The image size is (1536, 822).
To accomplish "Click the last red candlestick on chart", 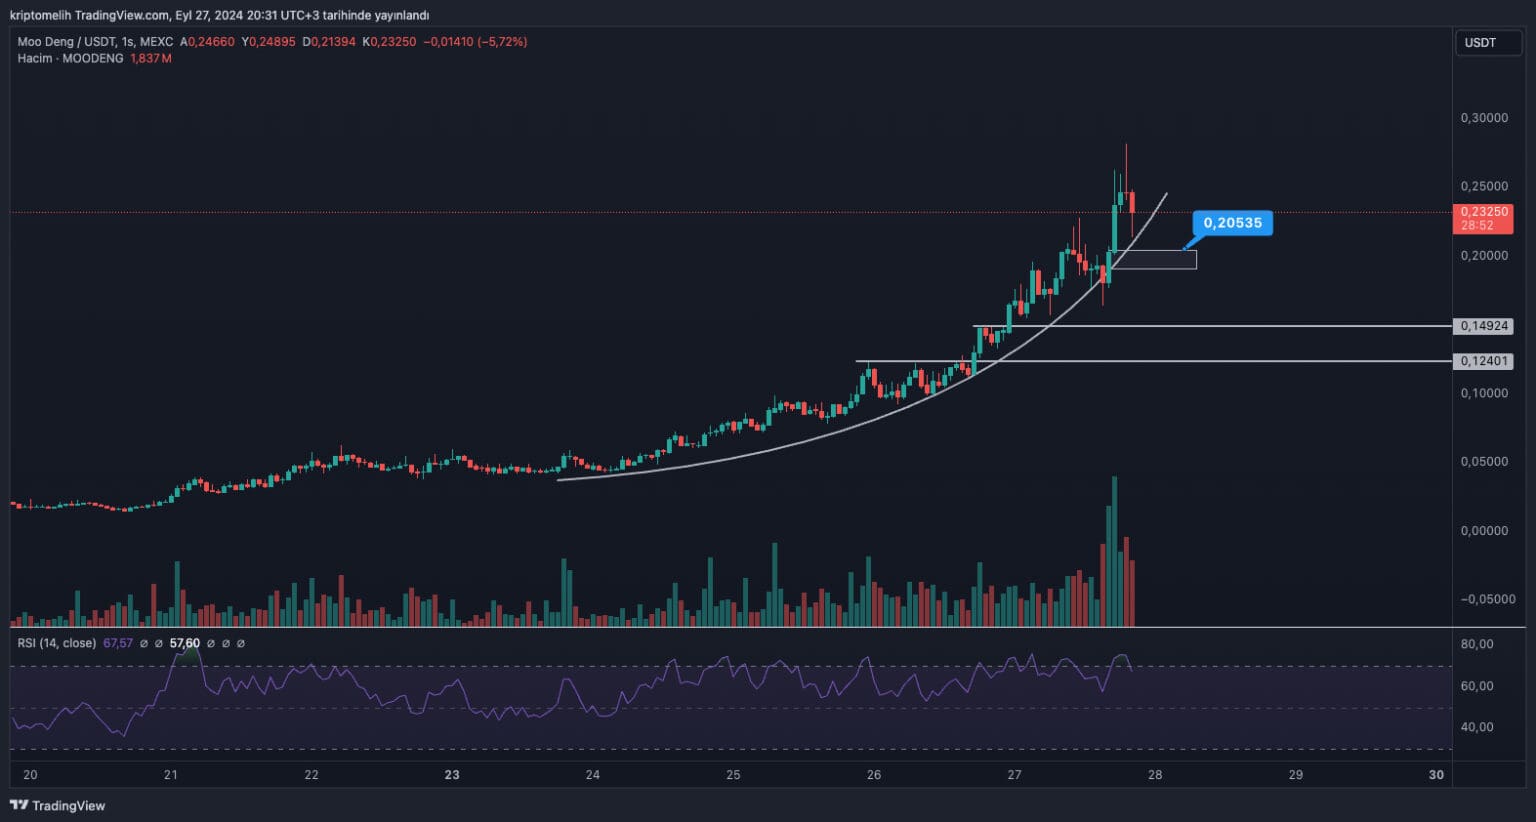I will tap(1132, 202).
